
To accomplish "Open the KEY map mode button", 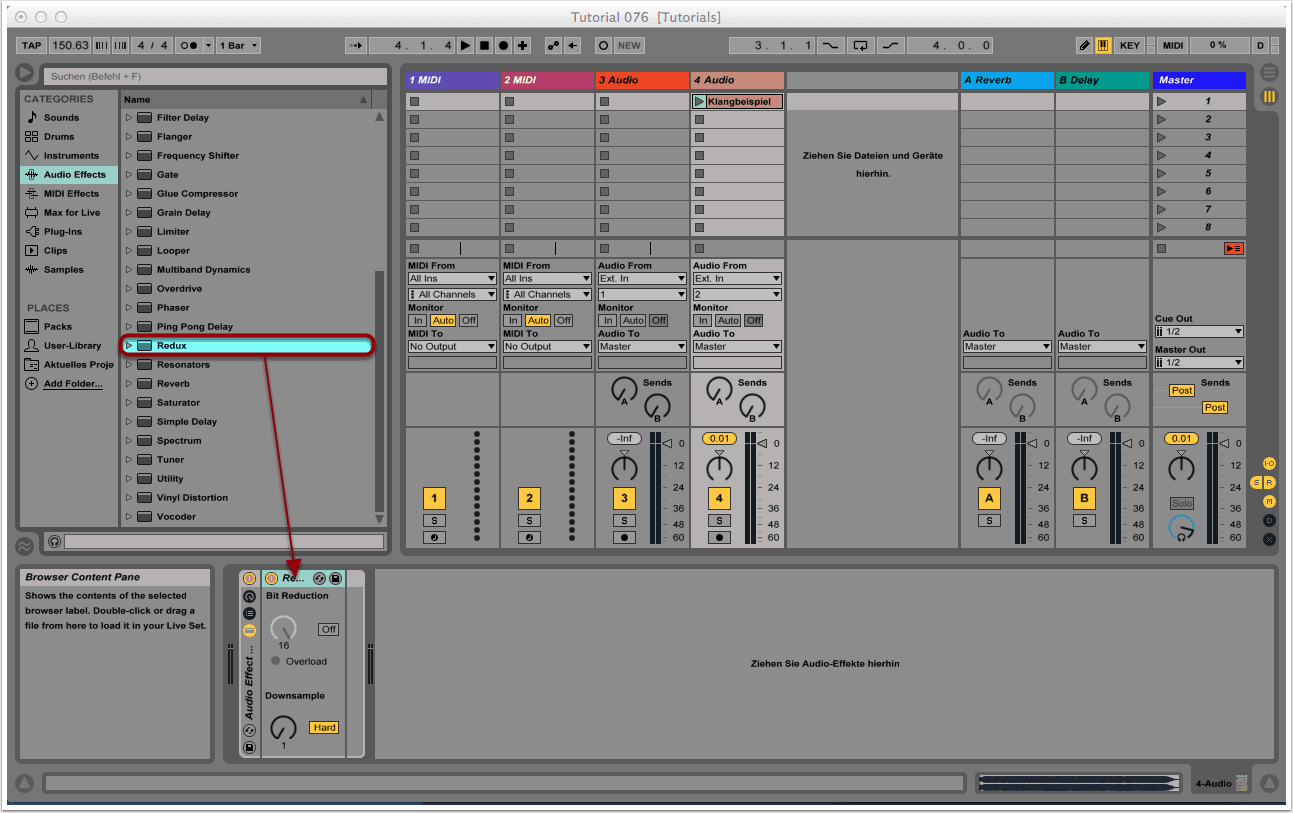I will coord(1129,46).
